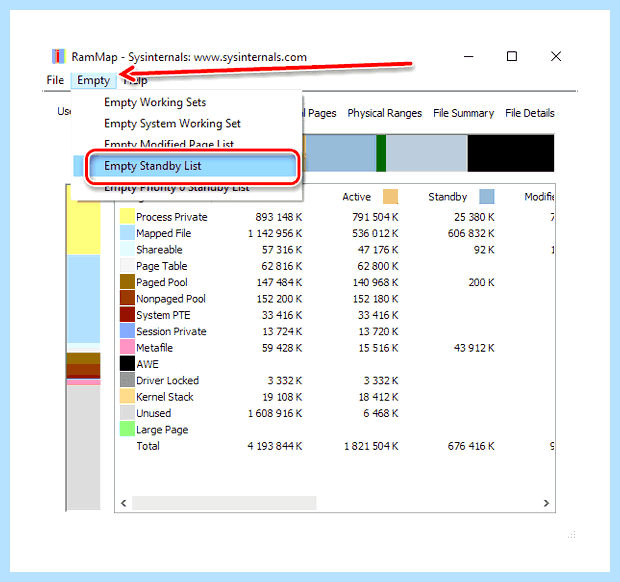Close the RamMap window
620x582 pixels.
556,57
